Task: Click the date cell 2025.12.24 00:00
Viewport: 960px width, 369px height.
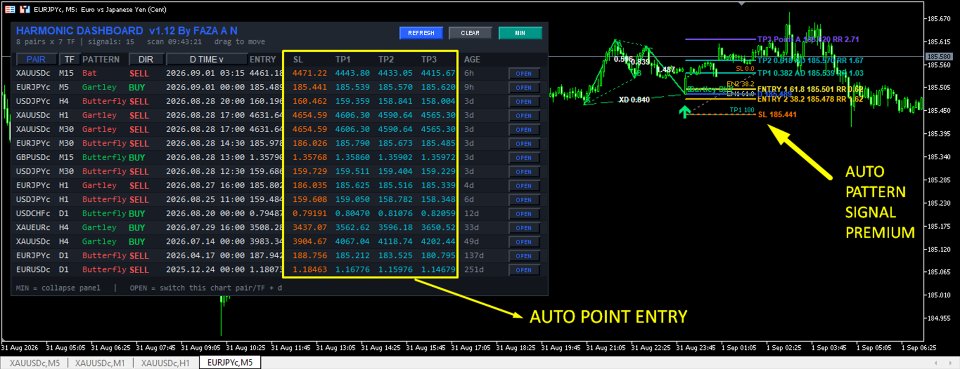Action: (204, 270)
